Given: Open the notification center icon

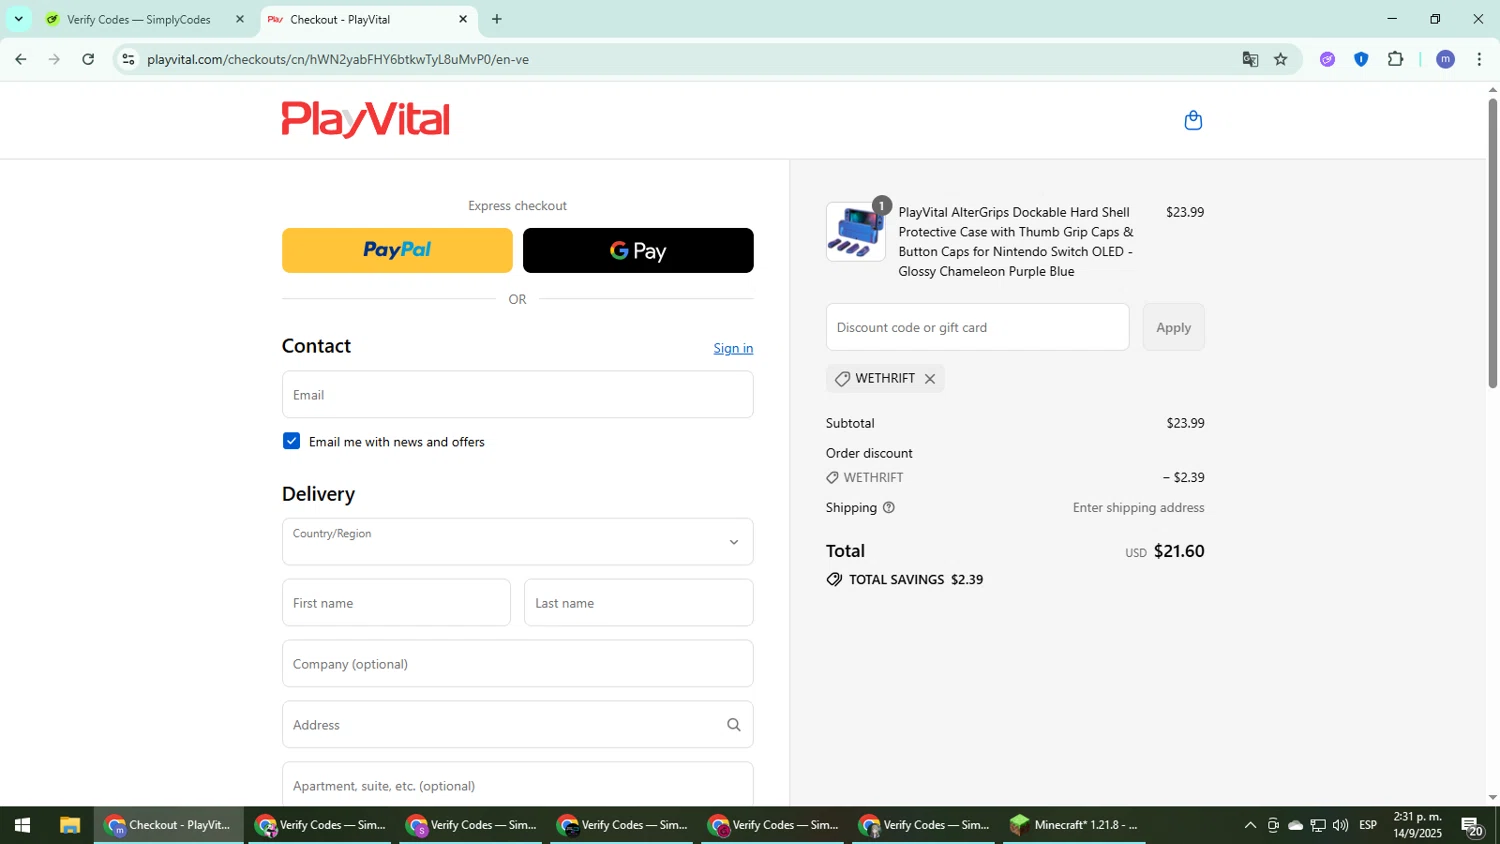Looking at the screenshot, I should (x=1472, y=826).
